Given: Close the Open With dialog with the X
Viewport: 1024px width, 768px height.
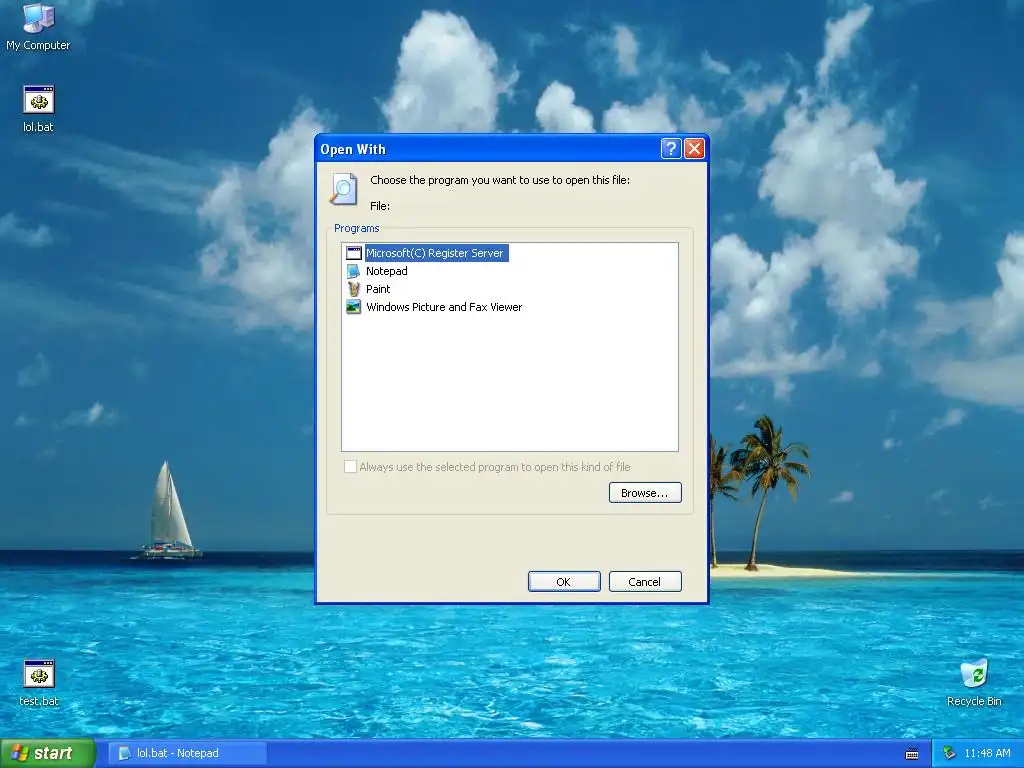Looking at the screenshot, I should [x=694, y=149].
